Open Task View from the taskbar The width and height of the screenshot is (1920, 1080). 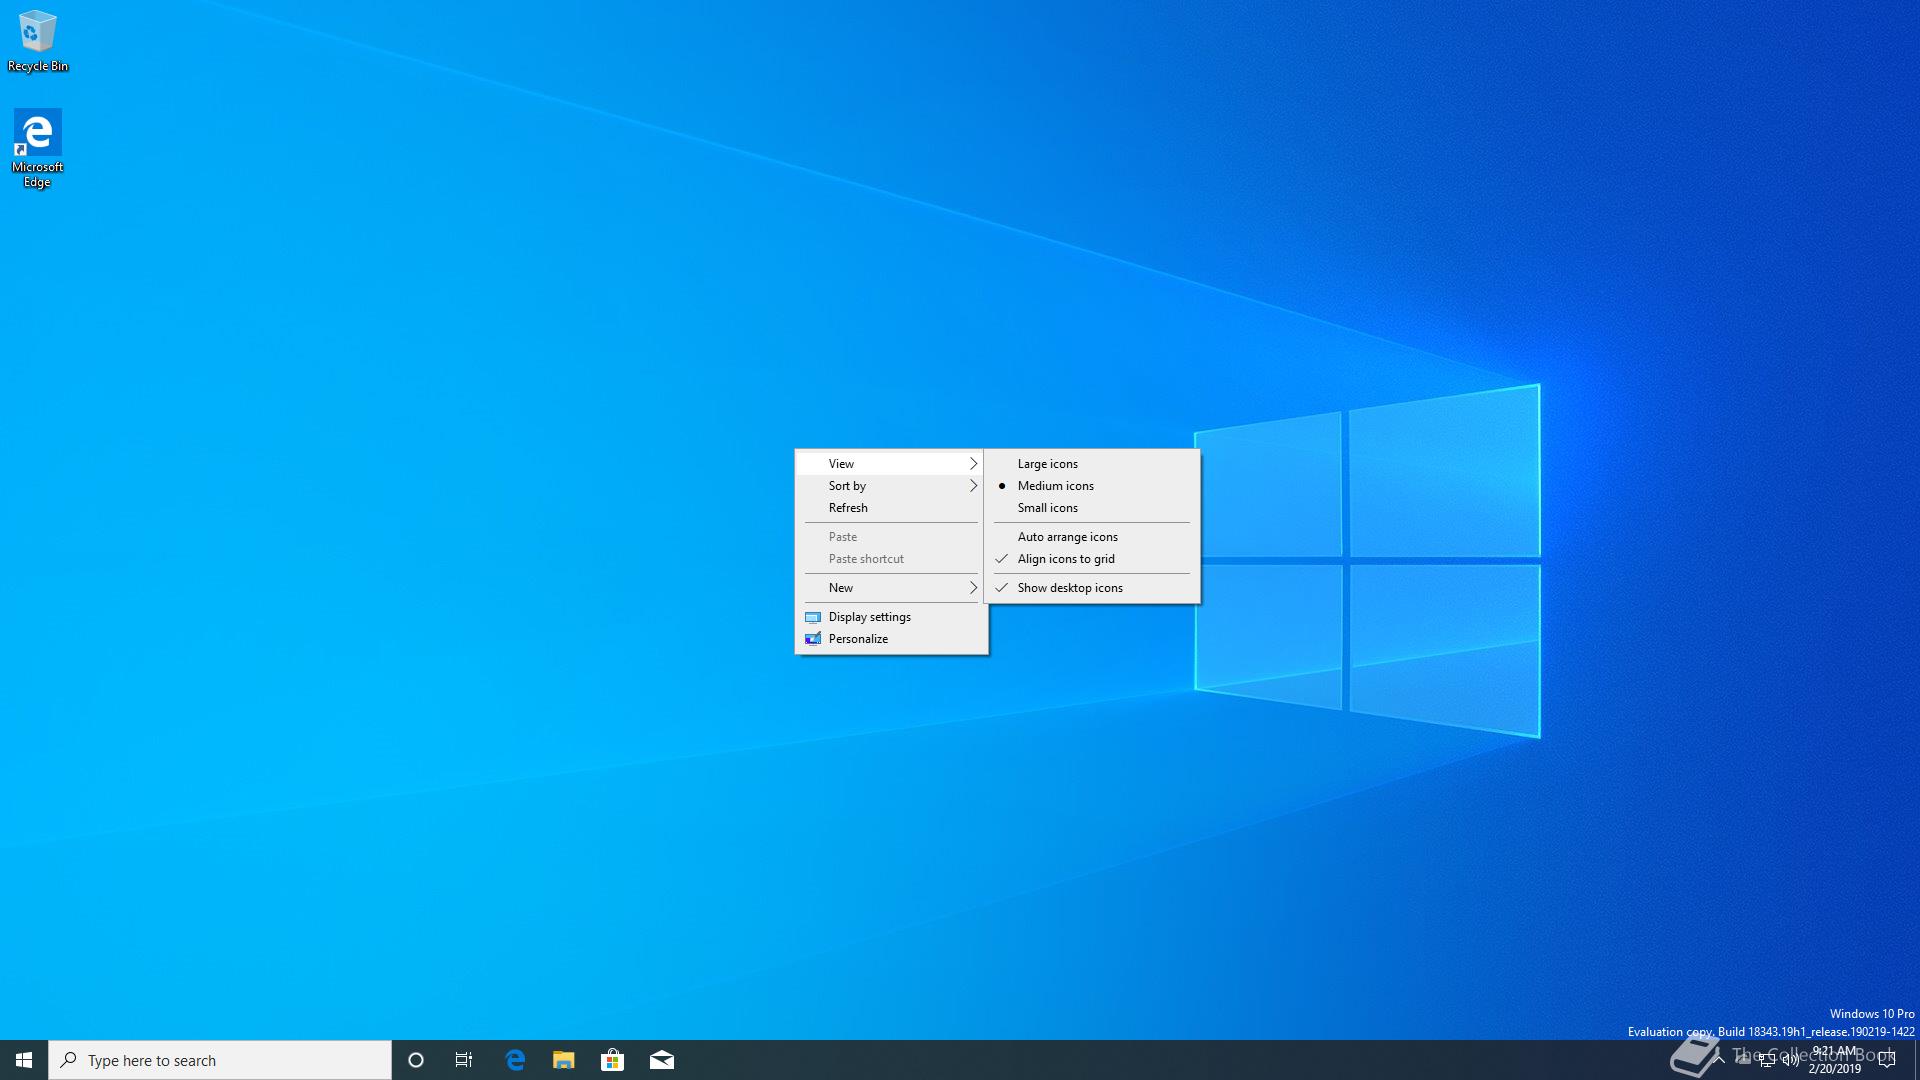click(x=464, y=1060)
